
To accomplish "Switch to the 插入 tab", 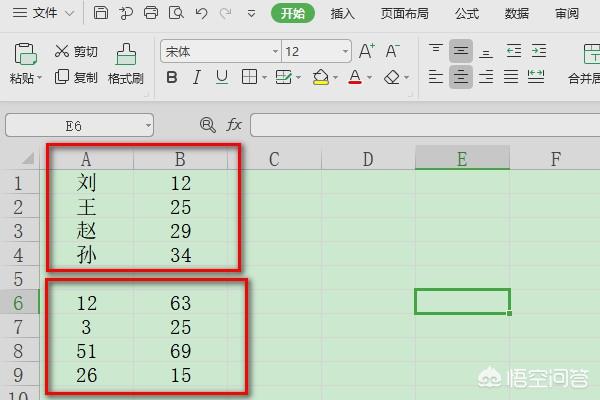I will 342,14.
